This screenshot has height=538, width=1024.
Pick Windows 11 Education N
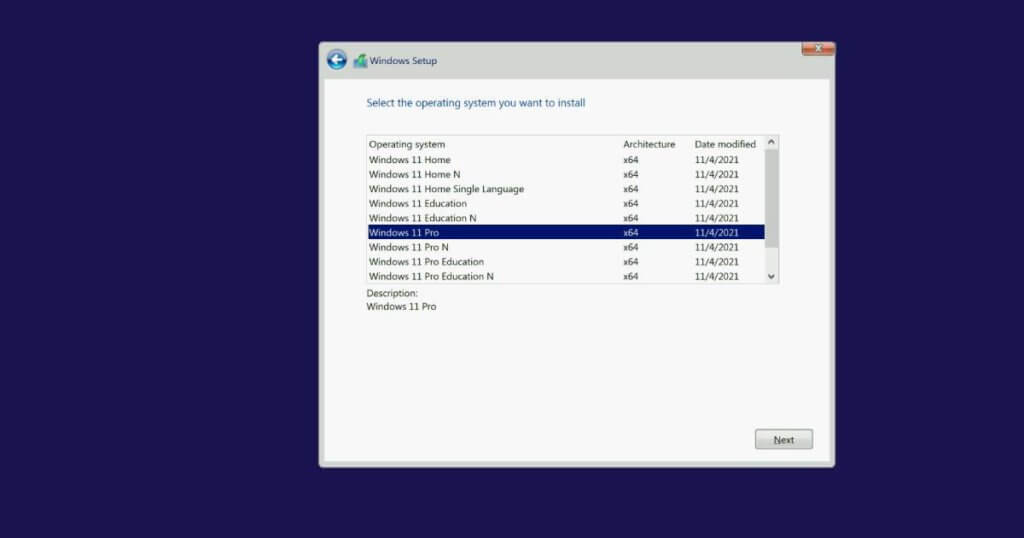[x=423, y=218]
